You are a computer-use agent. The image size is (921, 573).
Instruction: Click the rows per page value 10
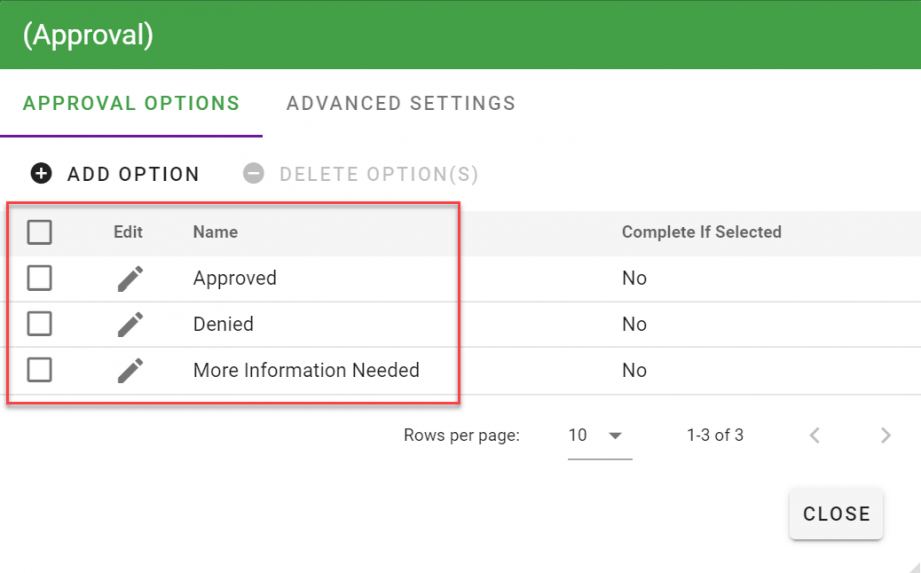[x=578, y=436]
